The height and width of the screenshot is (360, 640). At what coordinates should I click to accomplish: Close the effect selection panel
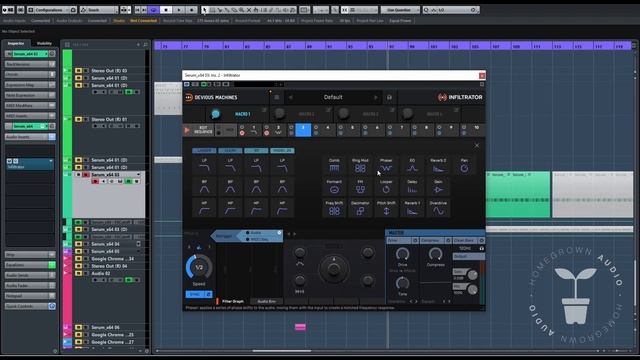[476, 145]
